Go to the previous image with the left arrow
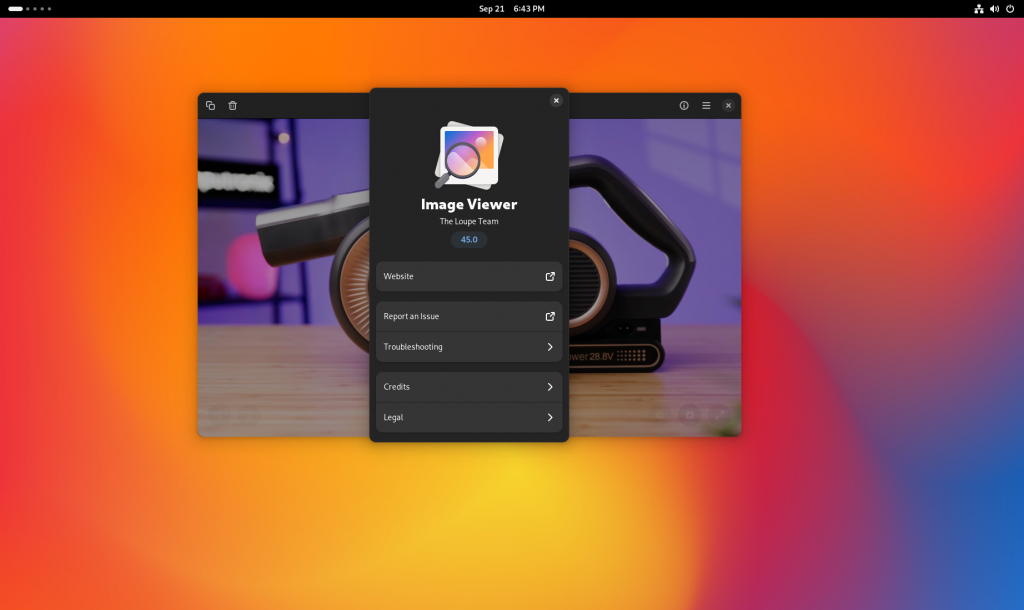The width and height of the screenshot is (1024, 610). coord(221,414)
